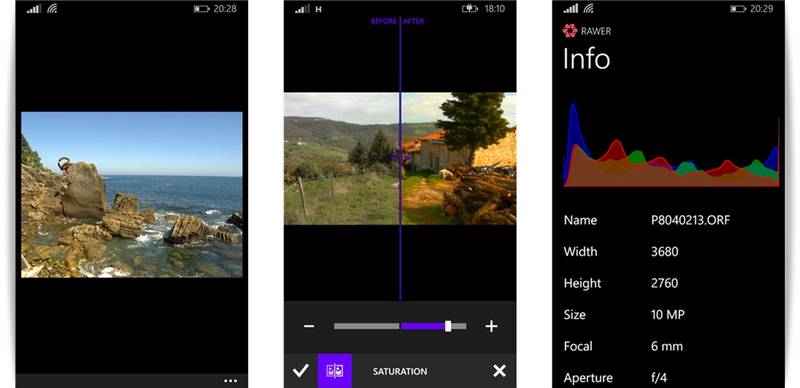800x388 pixels.
Task: Tap the red RAWER logo icon
Action: 570,31
